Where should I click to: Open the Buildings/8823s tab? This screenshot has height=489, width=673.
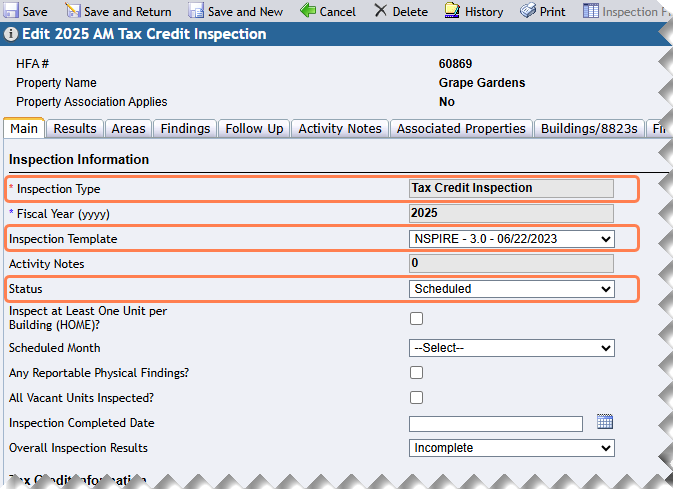589,129
